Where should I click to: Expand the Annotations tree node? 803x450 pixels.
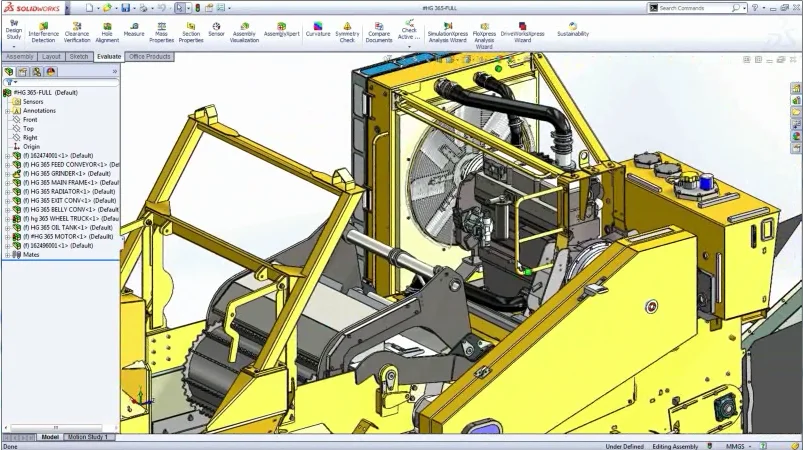click(x=7, y=111)
